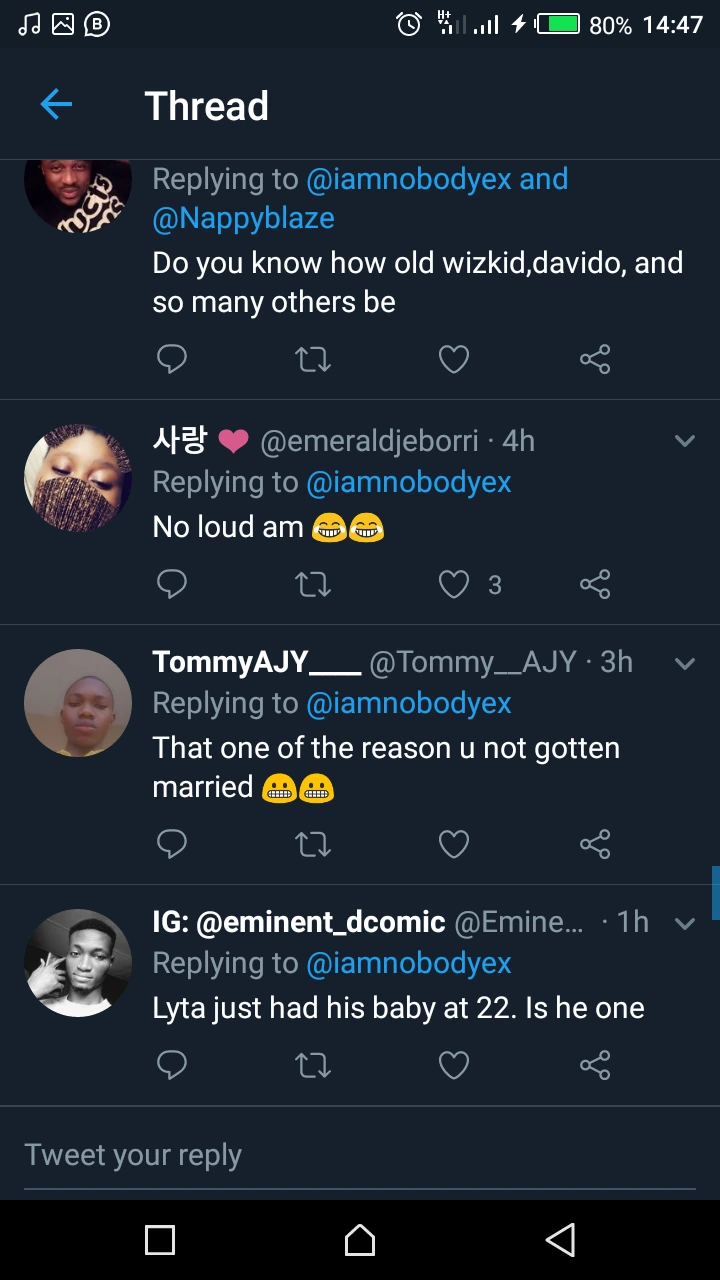
Task: Tap the back arrow beside Thread
Action: [x=56, y=104]
